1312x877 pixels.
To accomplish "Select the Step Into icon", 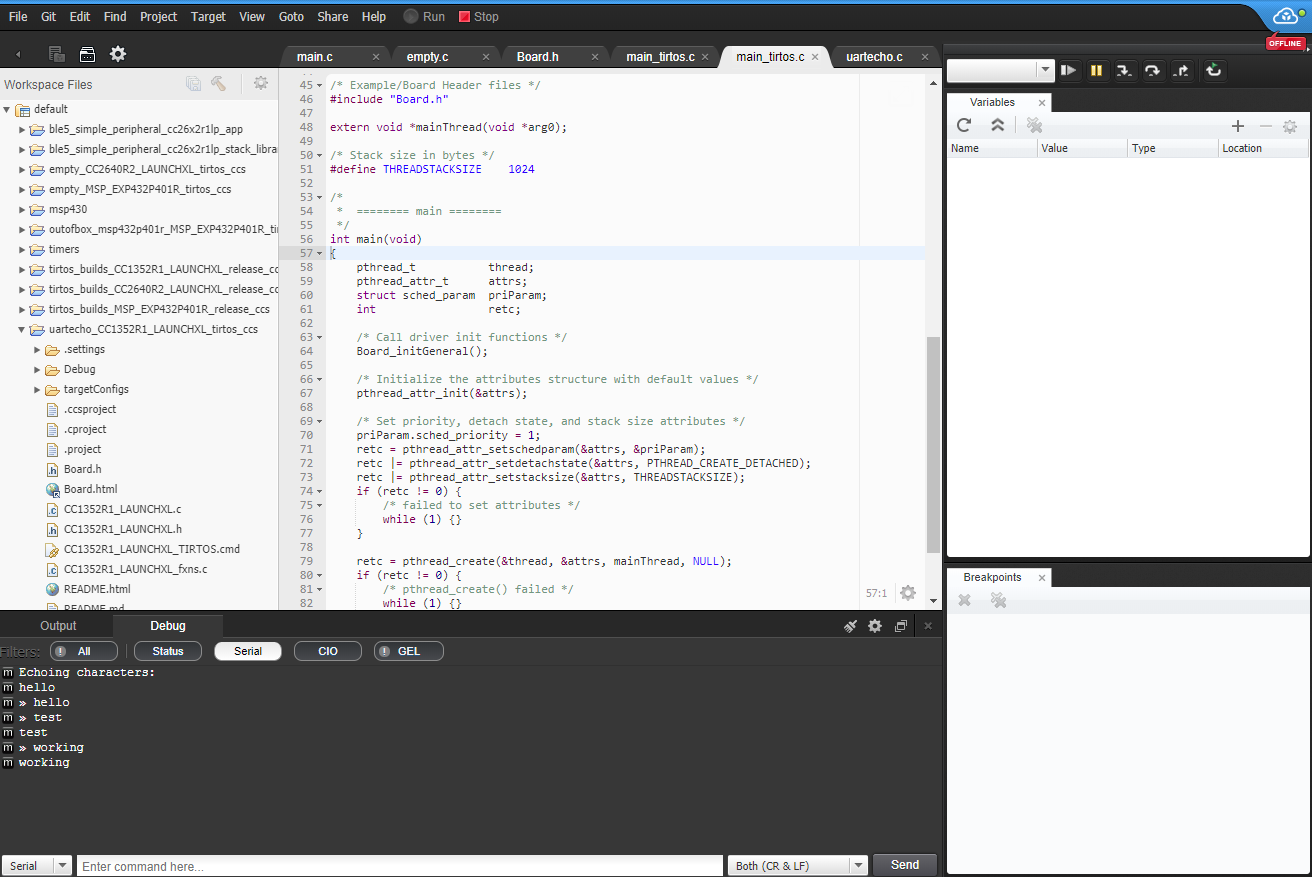I will click(1123, 70).
